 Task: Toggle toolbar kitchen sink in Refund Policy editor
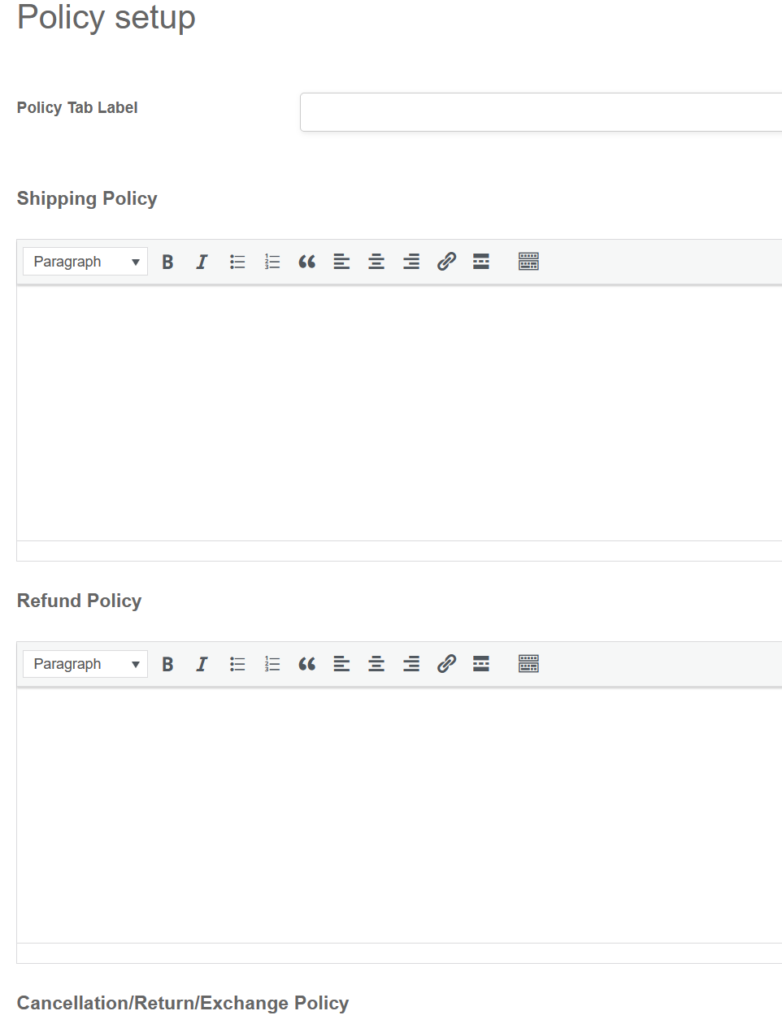(528, 664)
